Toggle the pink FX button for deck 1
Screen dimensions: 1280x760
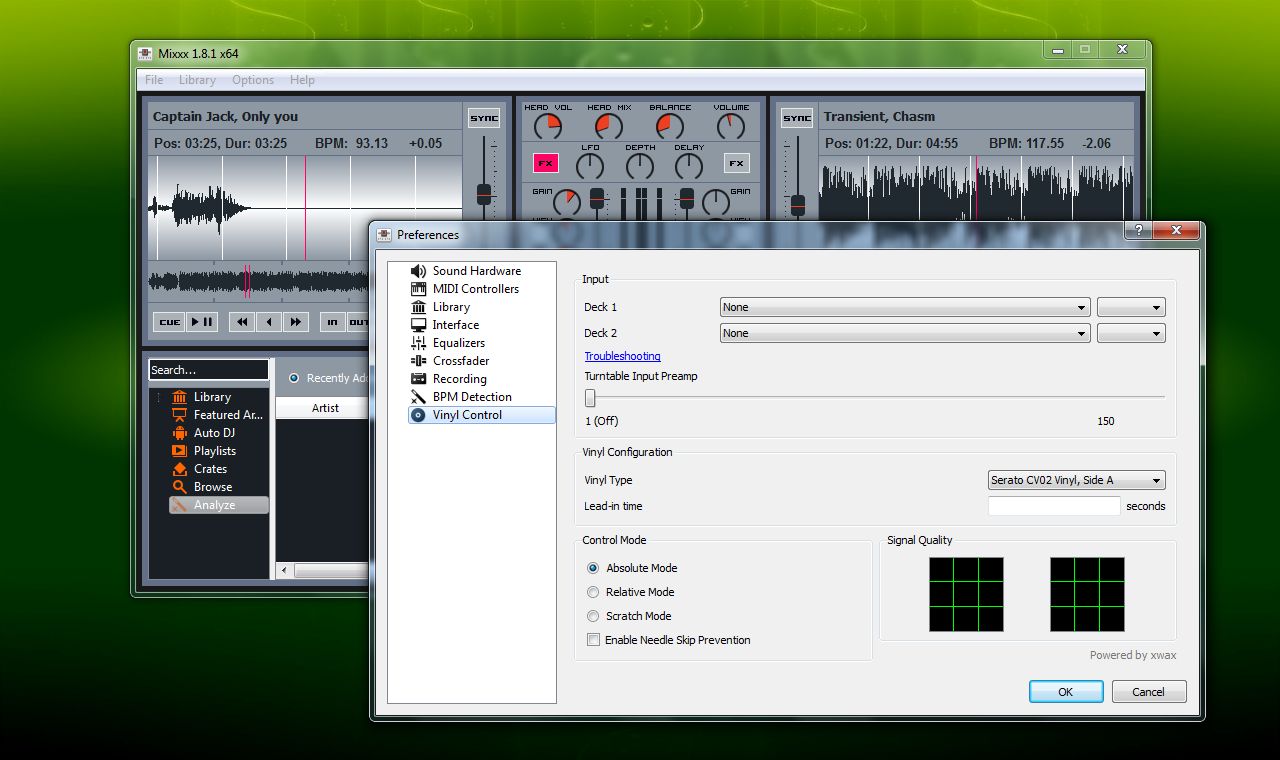[546, 163]
